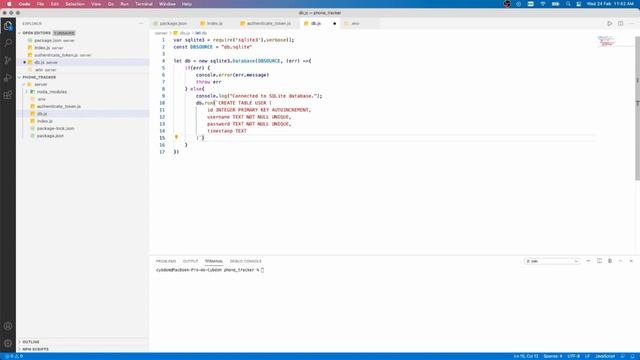Click the lightbulb quick fix on line 15

(x=176, y=137)
